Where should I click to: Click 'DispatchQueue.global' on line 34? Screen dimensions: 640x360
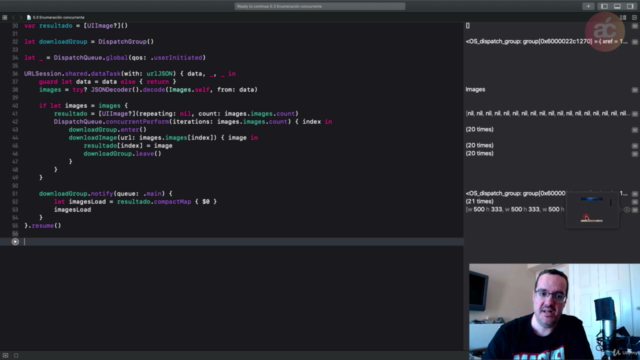coord(91,58)
